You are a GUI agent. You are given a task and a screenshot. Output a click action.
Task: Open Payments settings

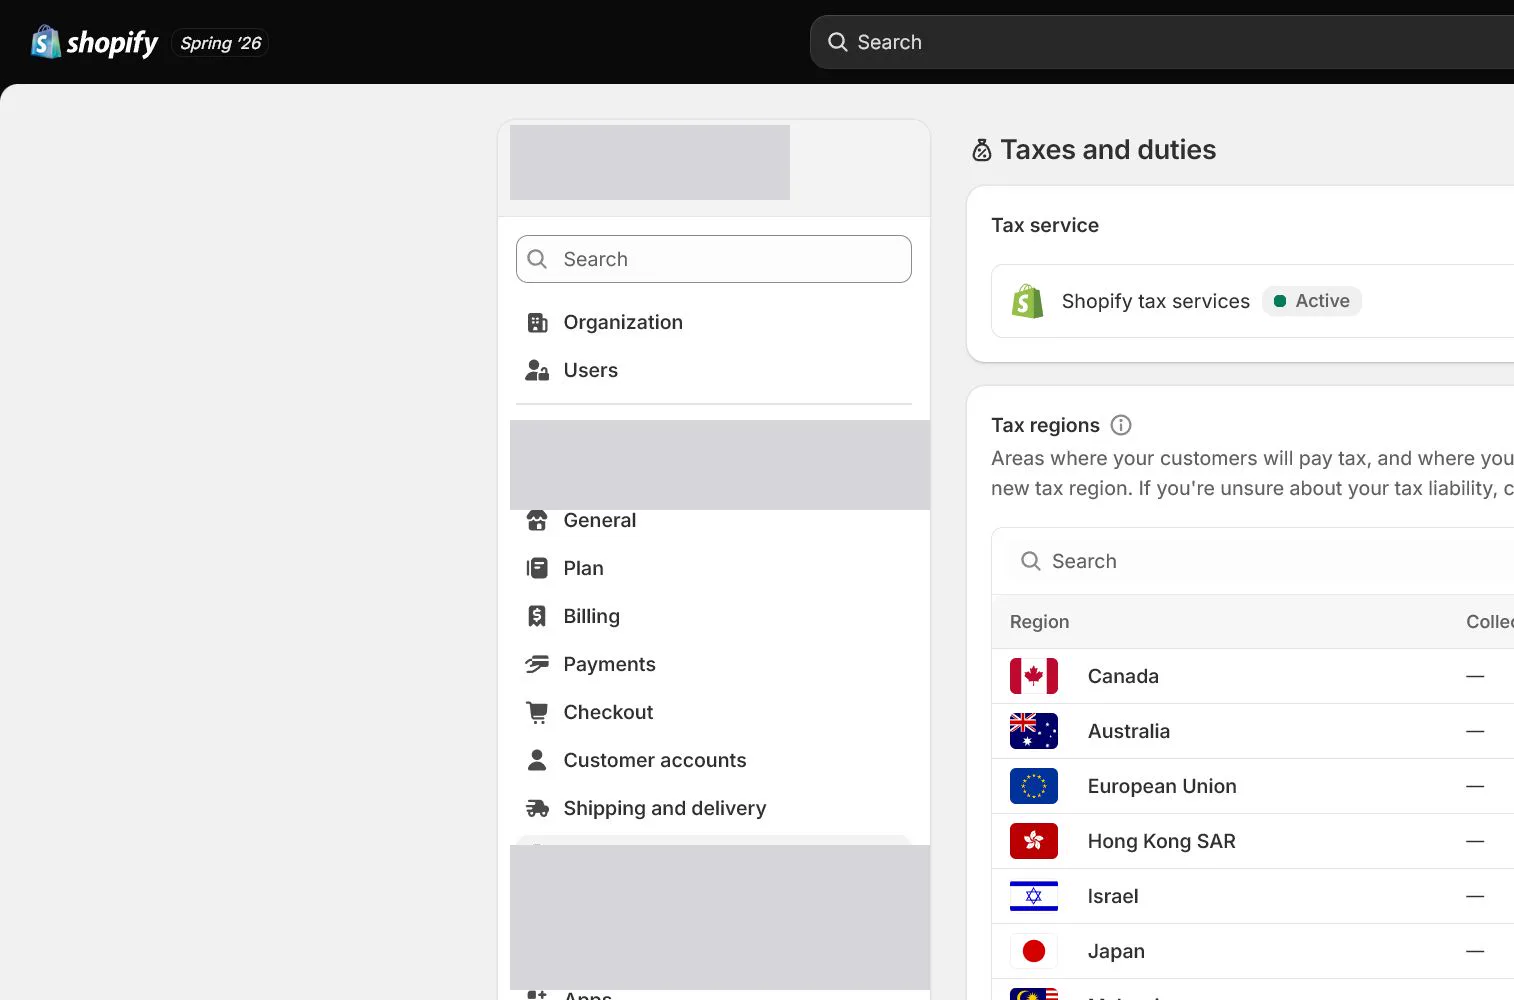pos(714,664)
